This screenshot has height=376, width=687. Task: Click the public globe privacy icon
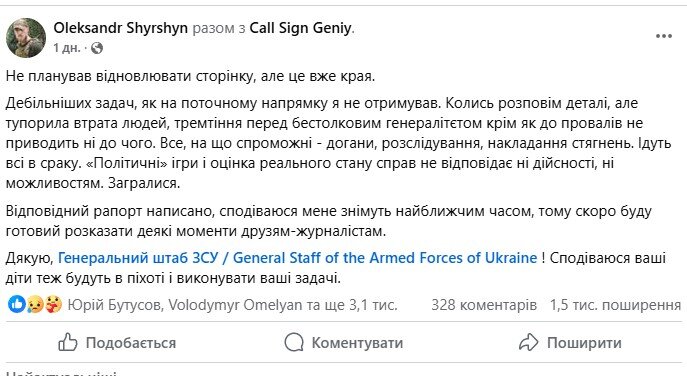point(97,48)
